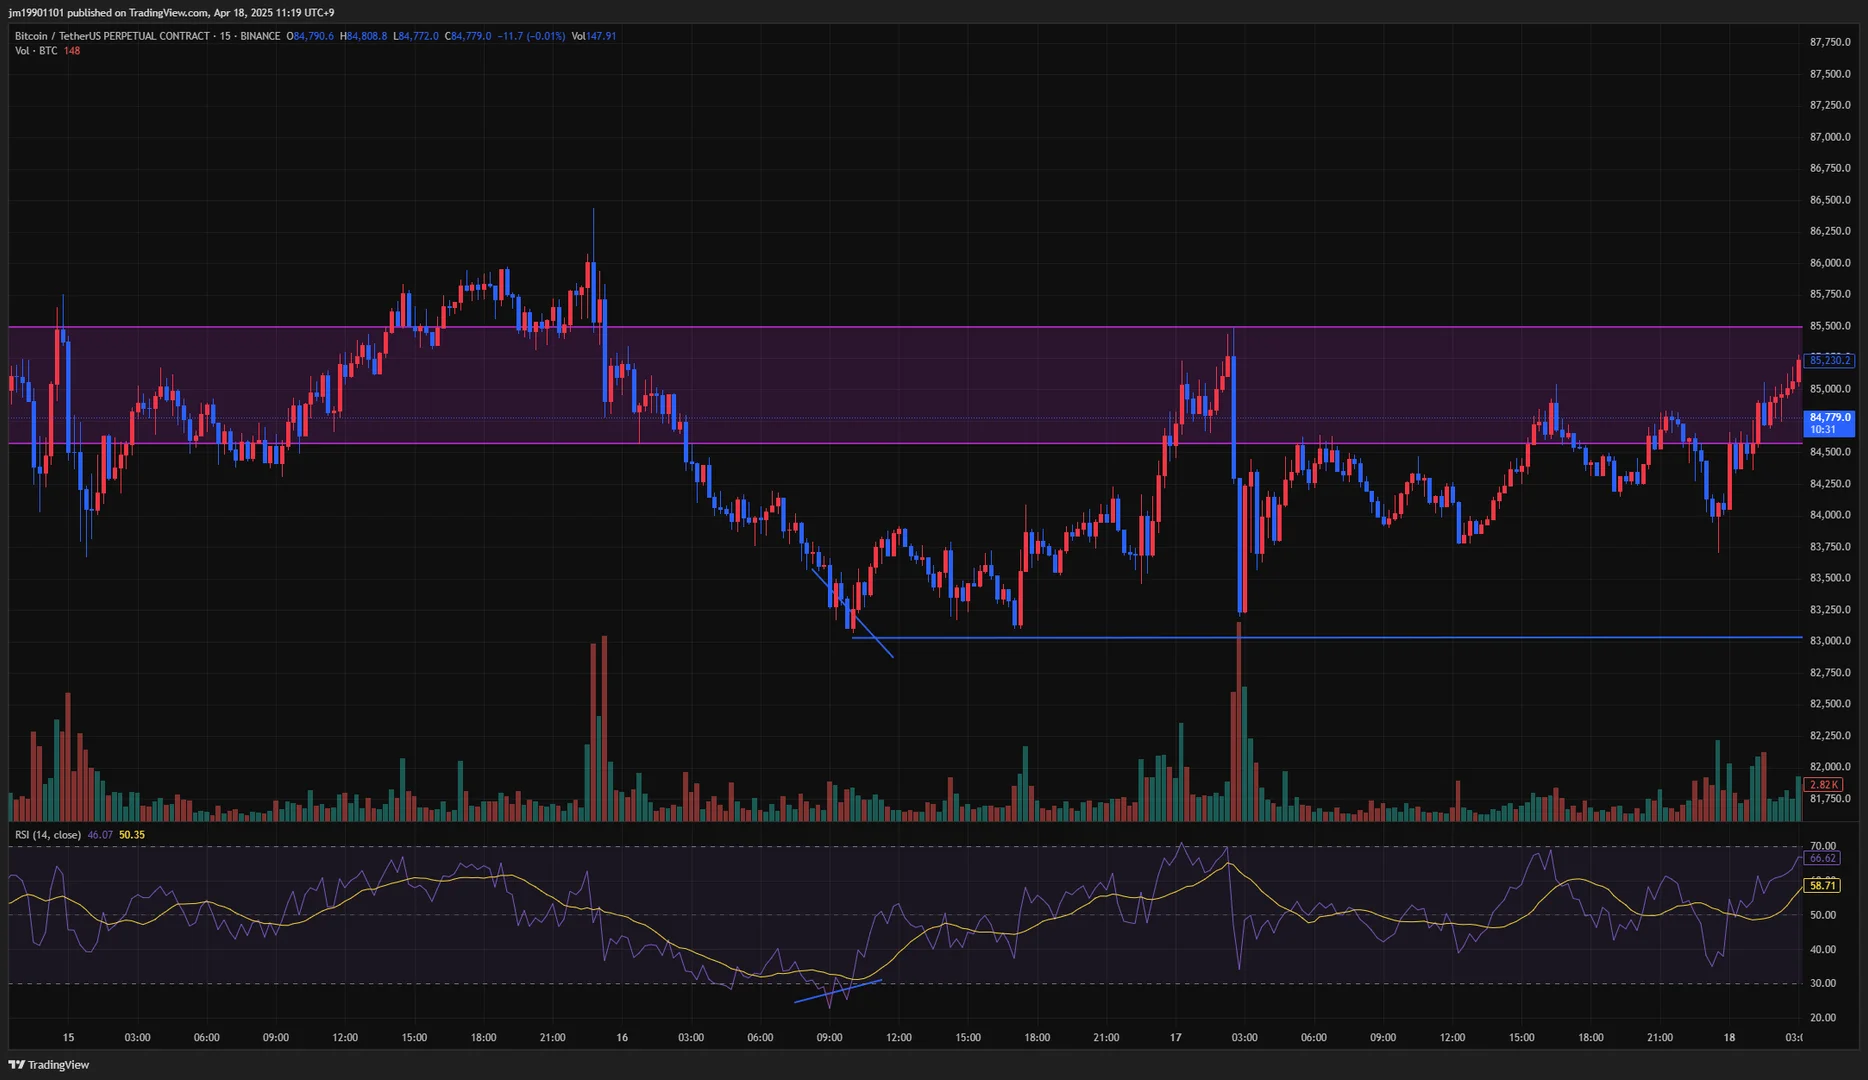Click the outlined price label '85,230.2'
1868x1080 pixels.
[1830, 360]
